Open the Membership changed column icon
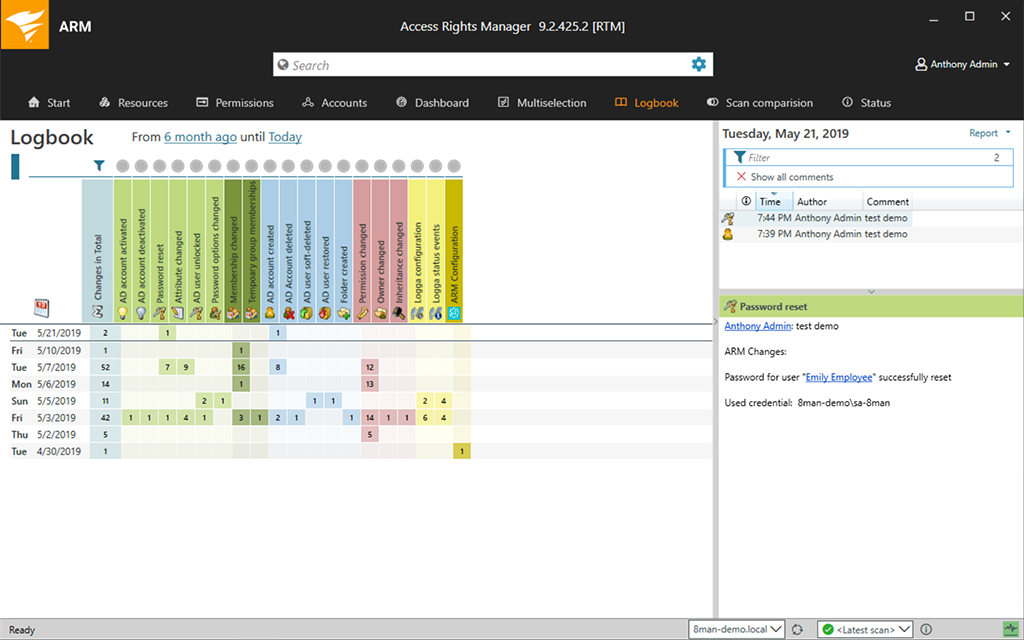 pyautogui.click(x=235, y=313)
